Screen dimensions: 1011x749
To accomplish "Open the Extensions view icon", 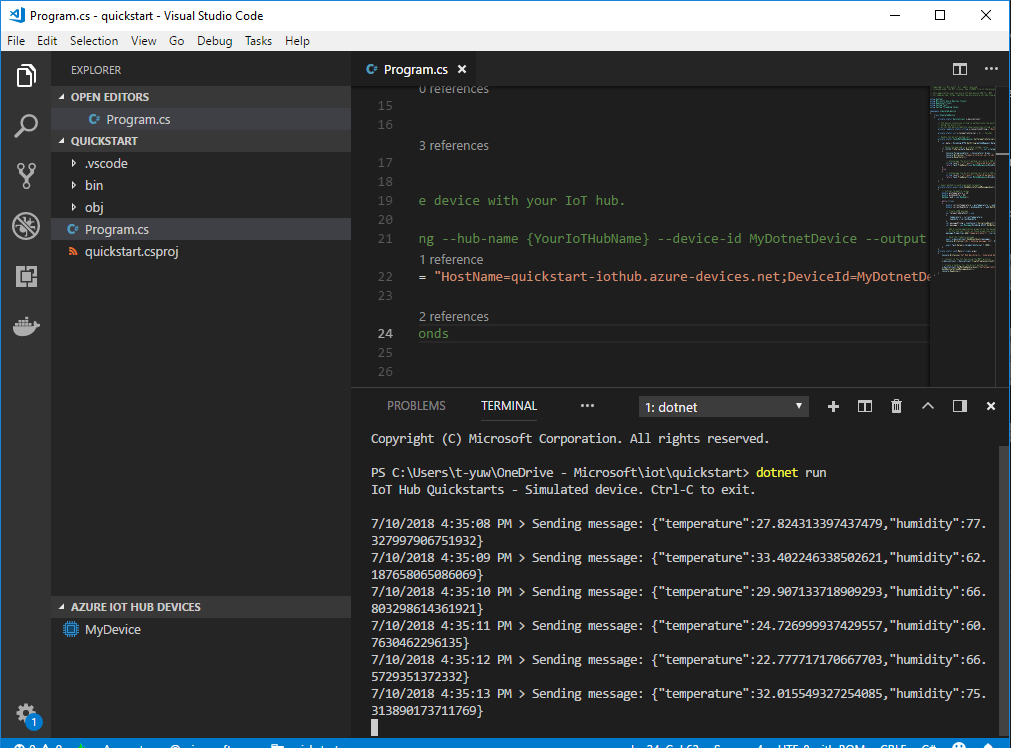I will tap(26, 276).
